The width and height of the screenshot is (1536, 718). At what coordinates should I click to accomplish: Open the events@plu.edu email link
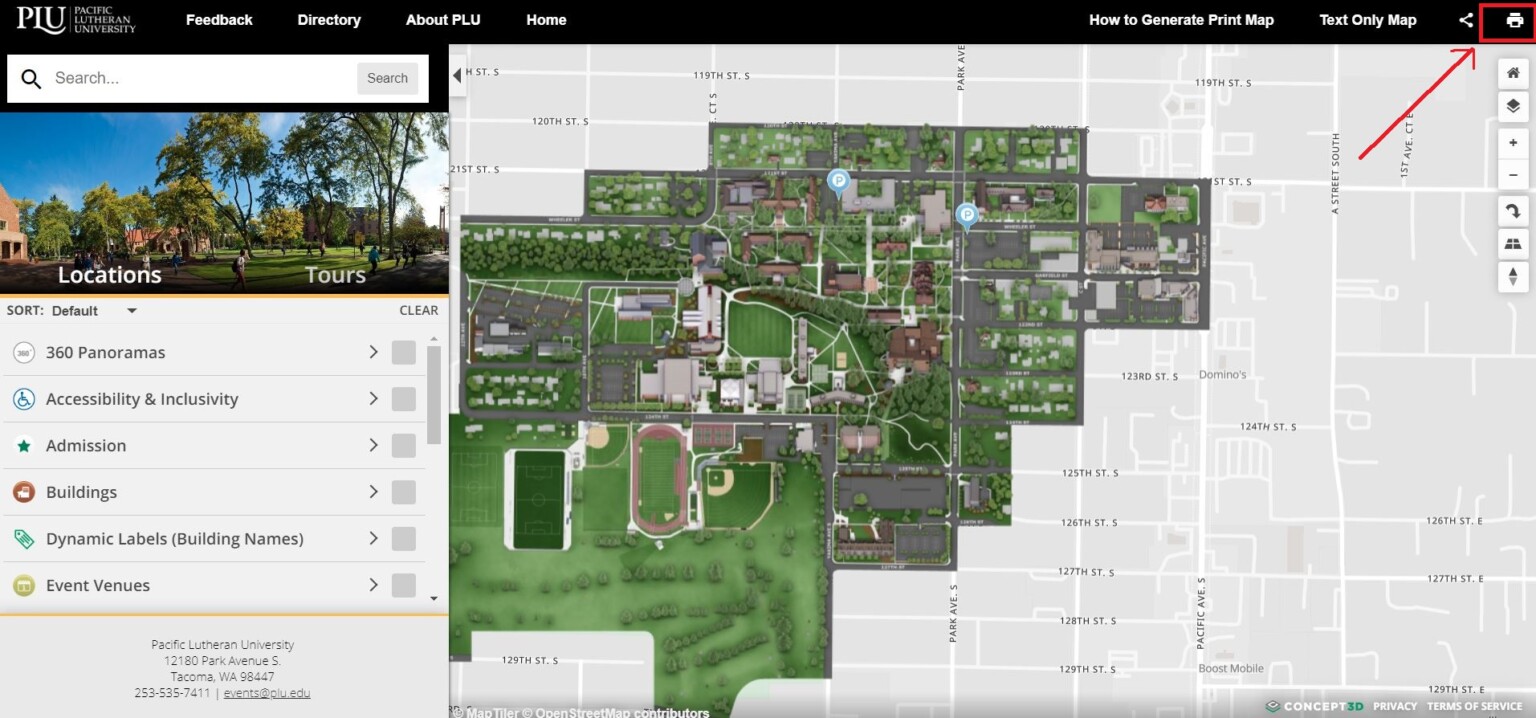[x=267, y=692]
